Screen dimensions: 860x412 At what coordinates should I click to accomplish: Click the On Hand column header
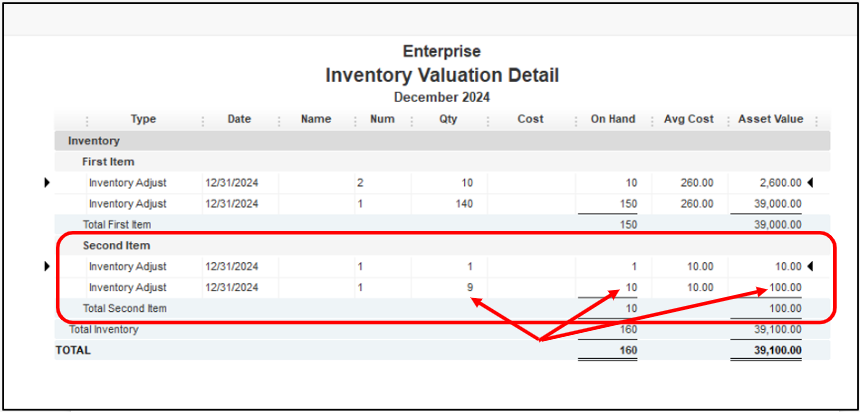point(612,119)
